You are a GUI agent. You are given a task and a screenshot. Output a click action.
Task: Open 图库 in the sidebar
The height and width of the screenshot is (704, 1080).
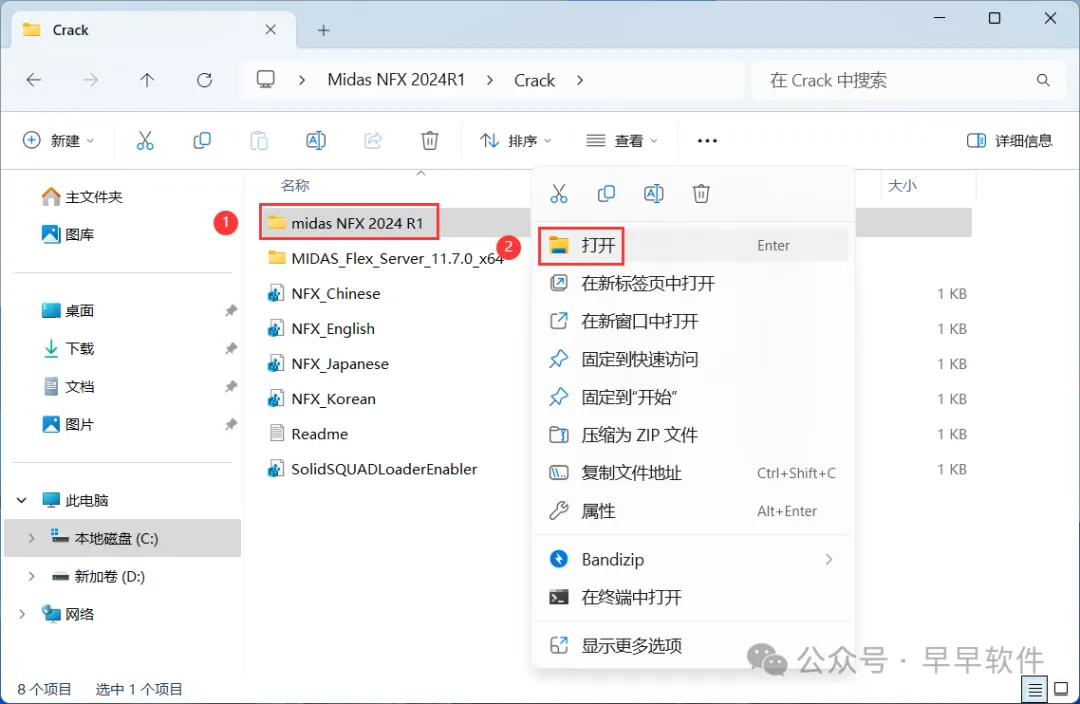[68, 234]
